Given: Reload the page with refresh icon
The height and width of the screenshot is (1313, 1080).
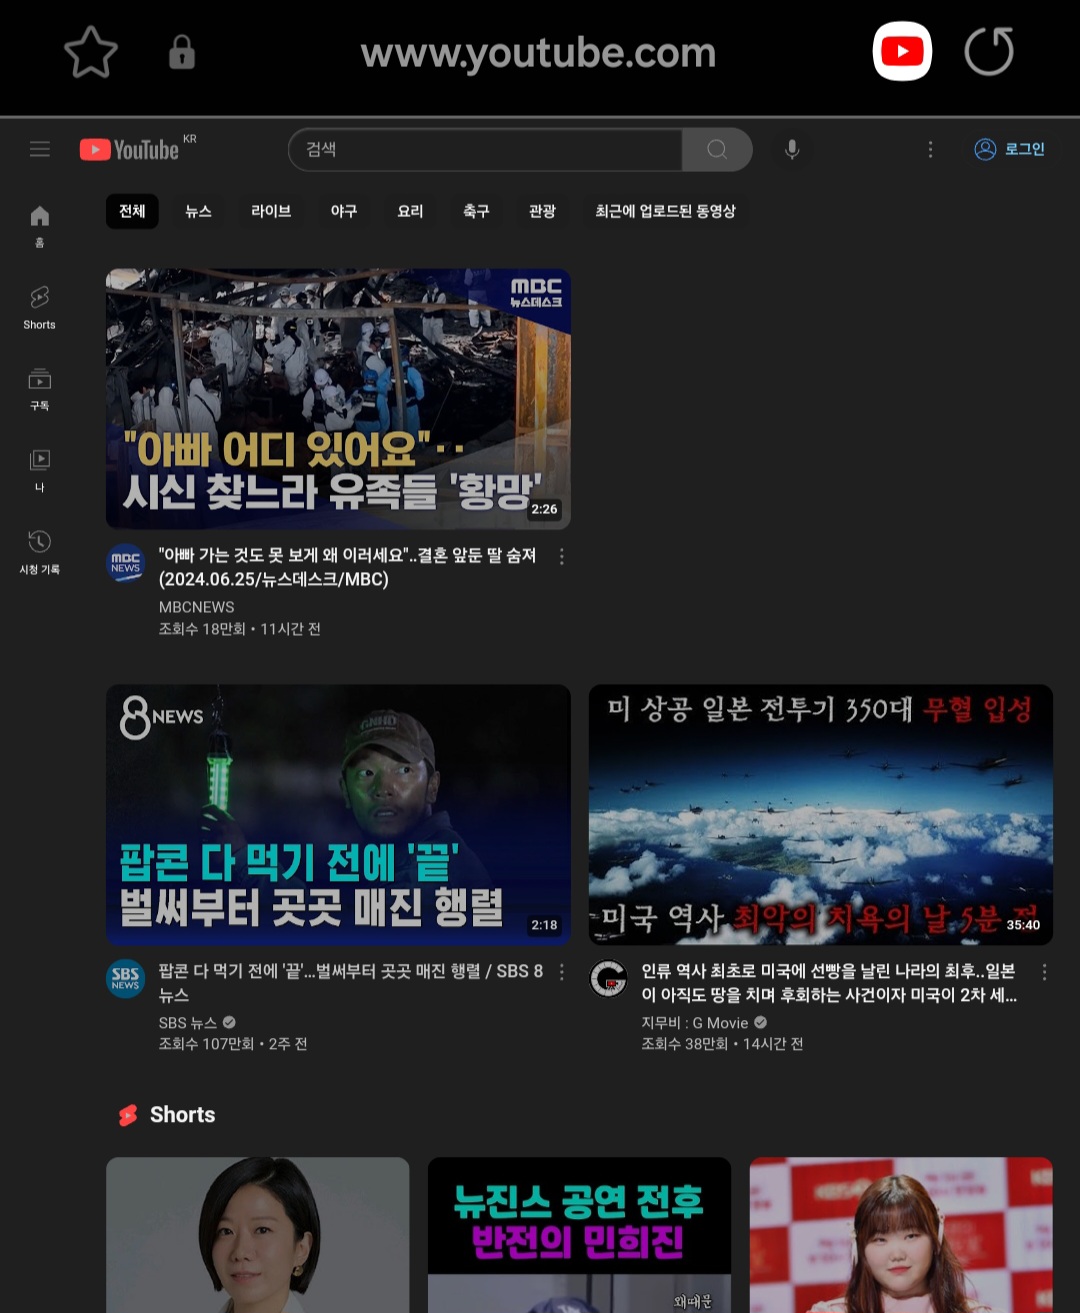Looking at the screenshot, I should click(989, 52).
